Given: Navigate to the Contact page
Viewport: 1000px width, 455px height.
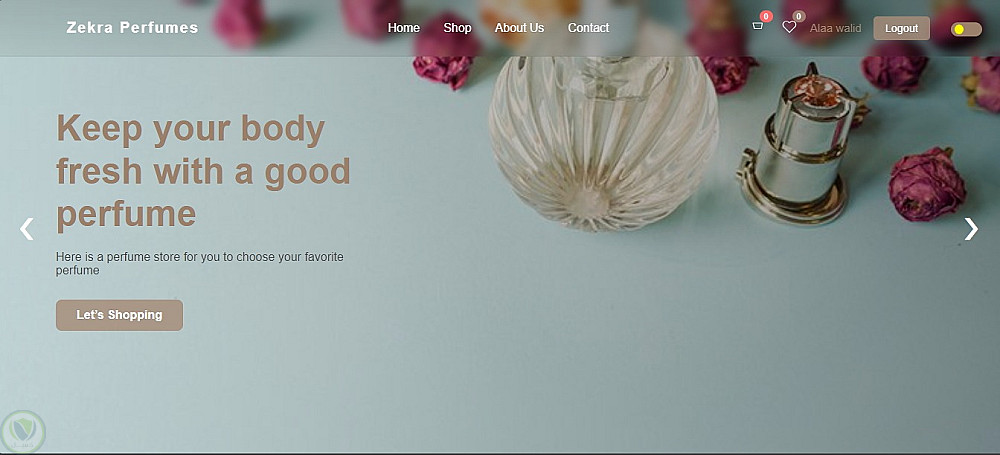Looking at the screenshot, I should click(589, 28).
